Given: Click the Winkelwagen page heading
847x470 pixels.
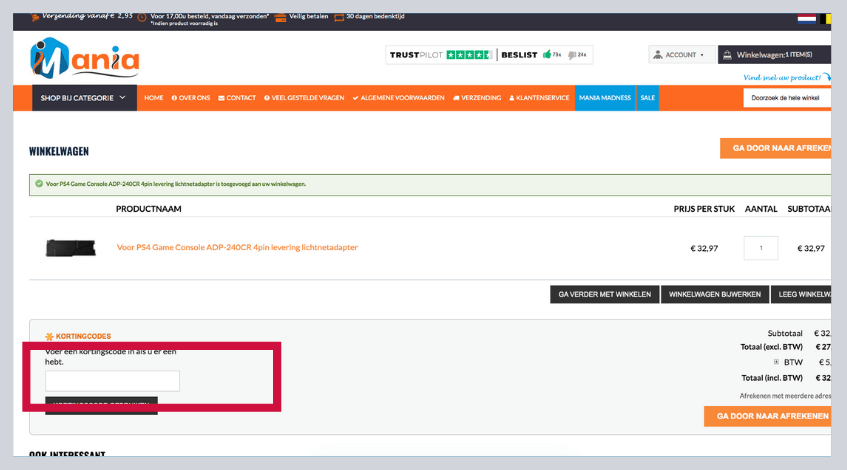Looking at the screenshot, I should [x=59, y=151].
